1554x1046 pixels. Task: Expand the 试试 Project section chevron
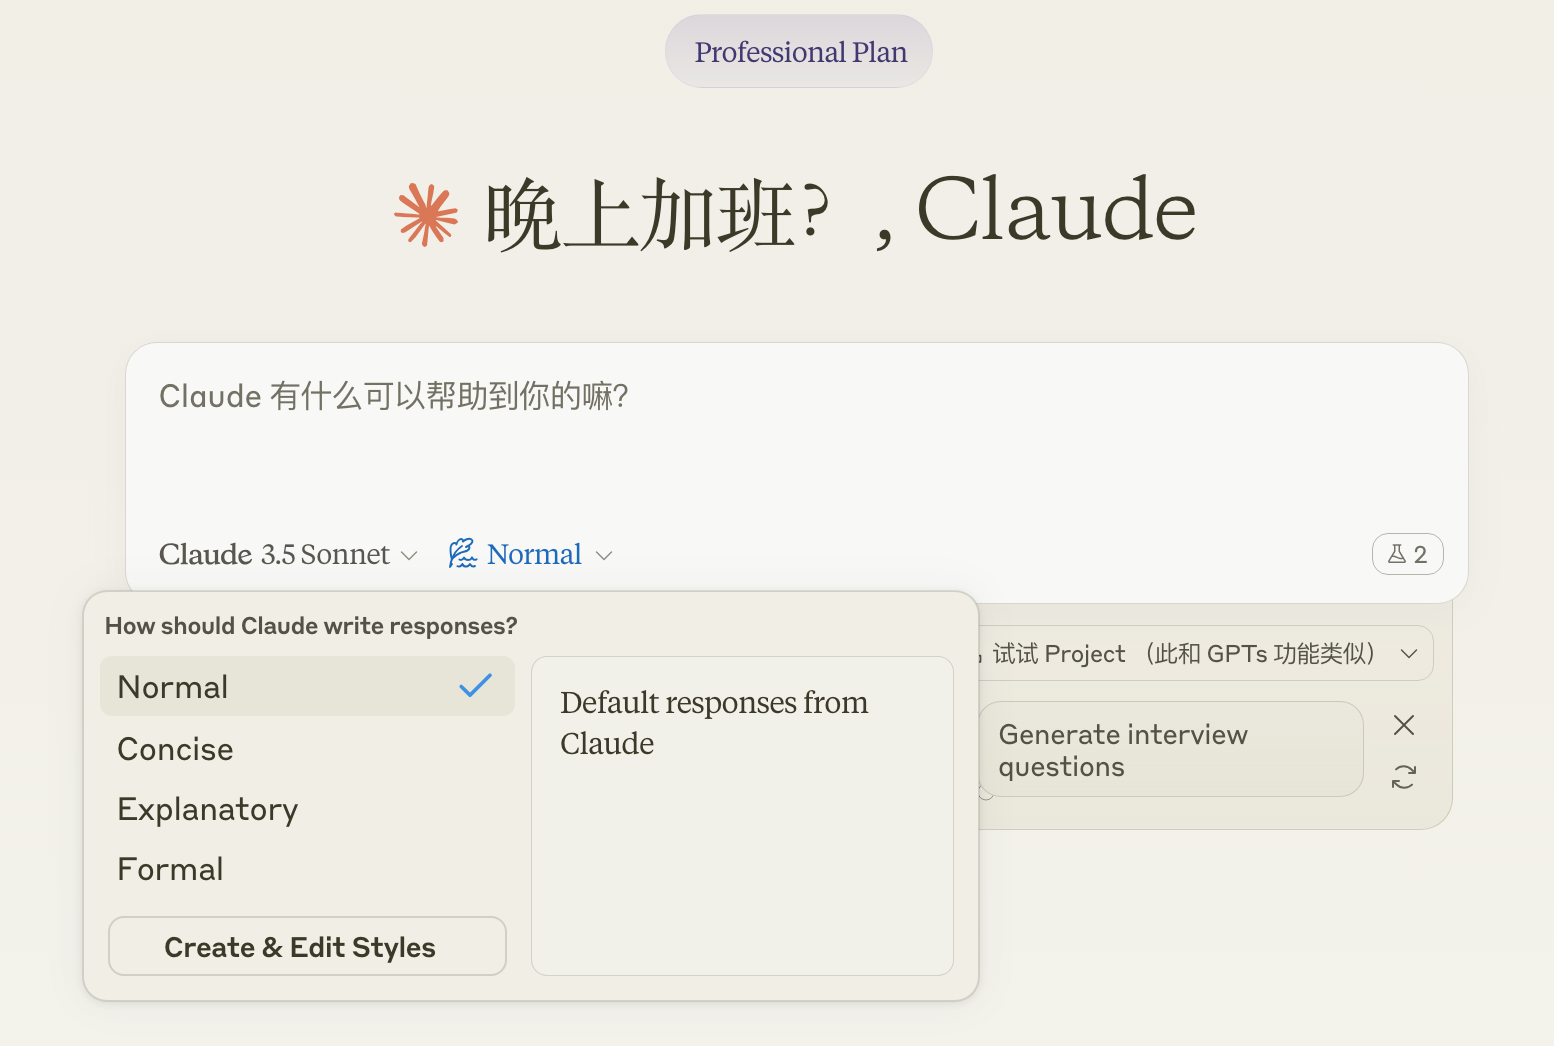[x=1409, y=654]
